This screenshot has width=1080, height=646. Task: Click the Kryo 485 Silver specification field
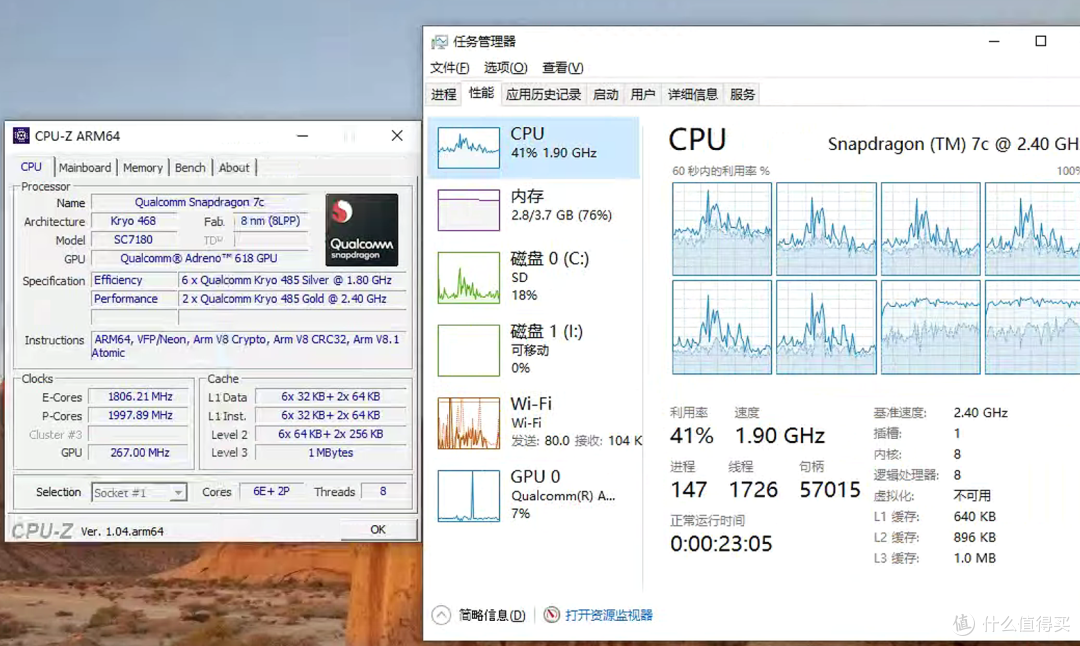pyautogui.click(x=292, y=280)
